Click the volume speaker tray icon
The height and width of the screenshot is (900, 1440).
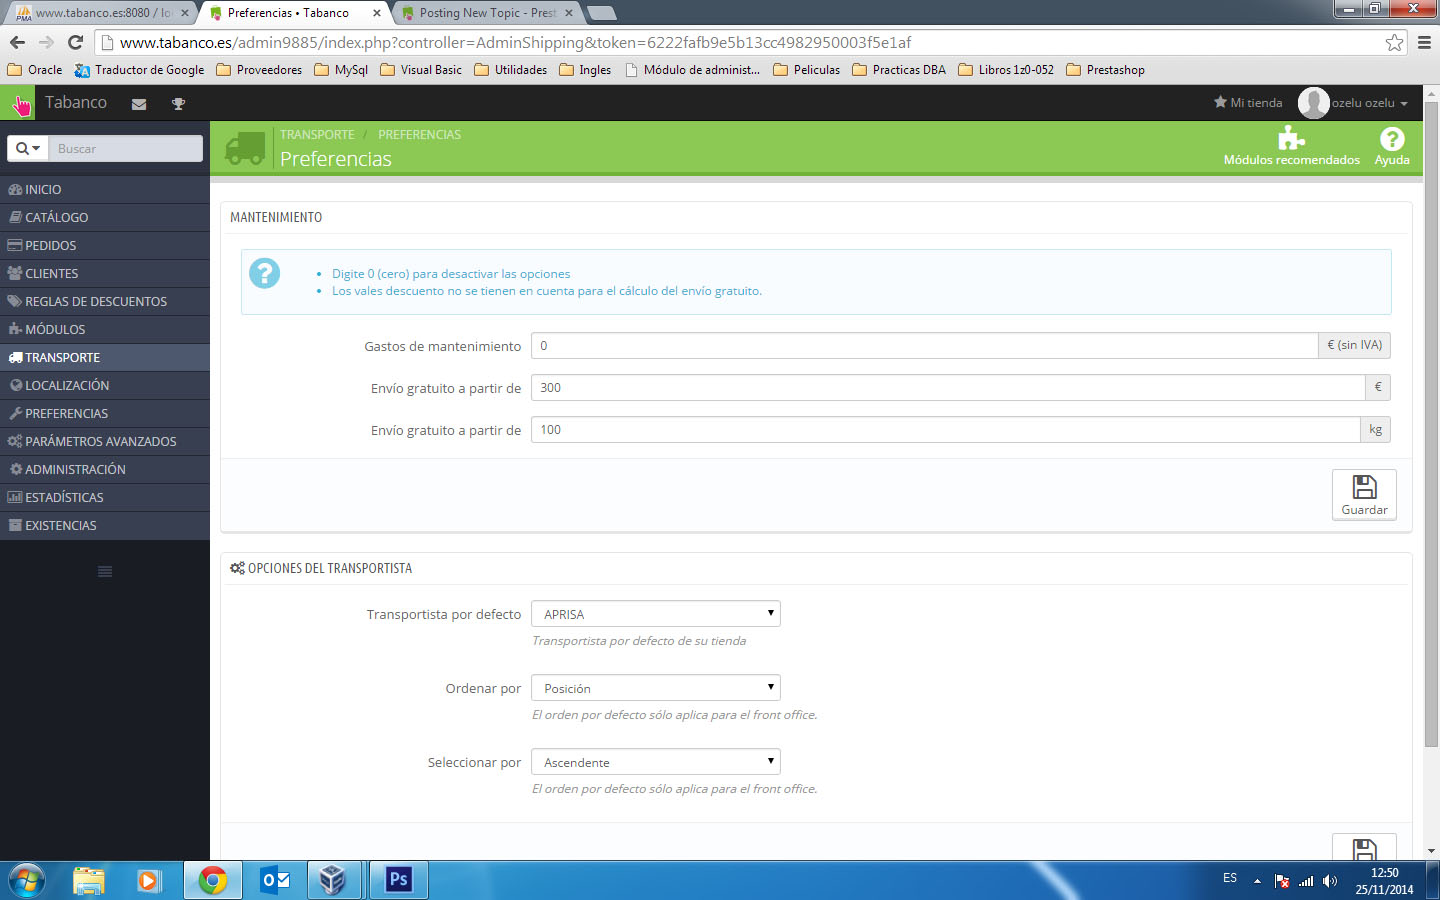point(1330,881)
